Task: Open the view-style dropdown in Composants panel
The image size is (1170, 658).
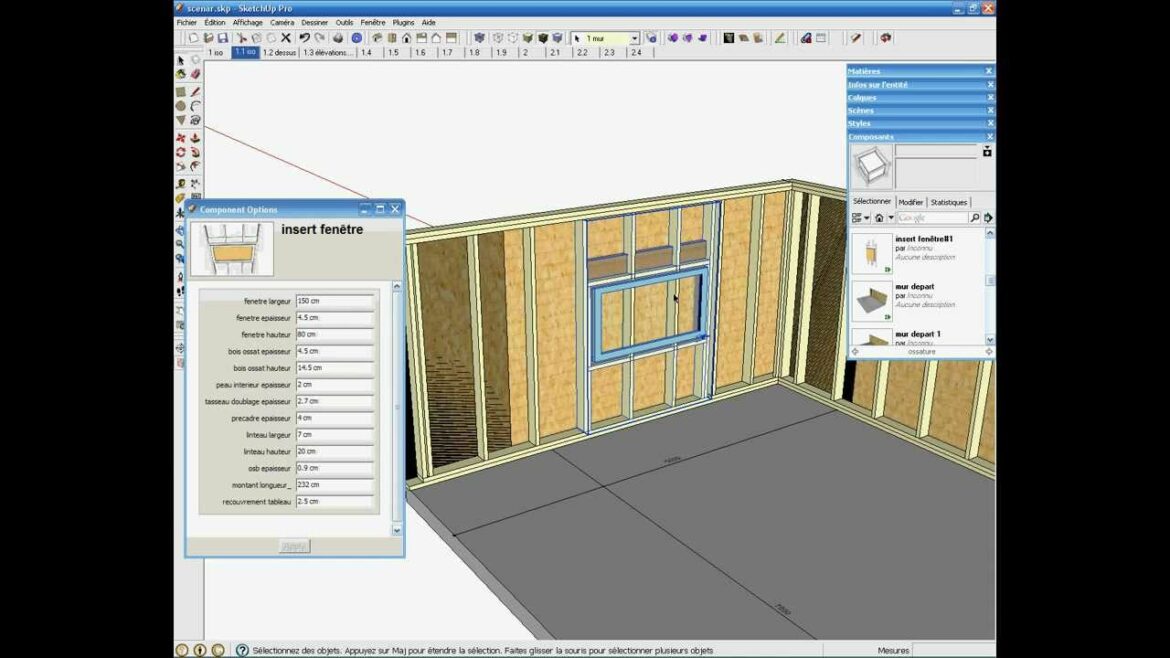Action: pos(866,217)
